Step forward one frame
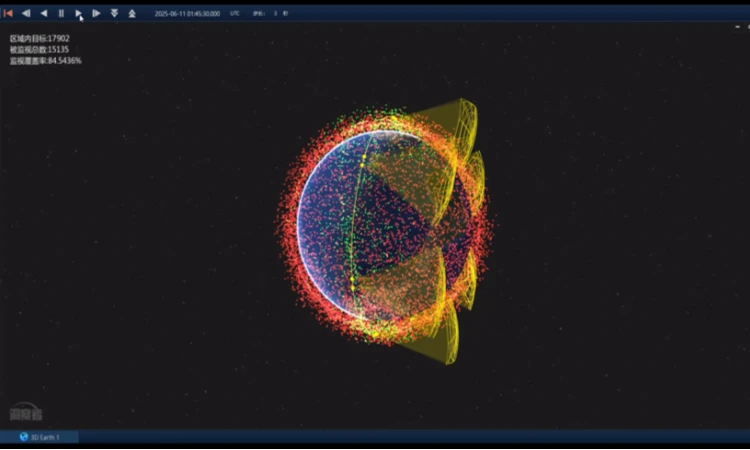The width and height of the screenshot is (750, 450). click(96, 13)
